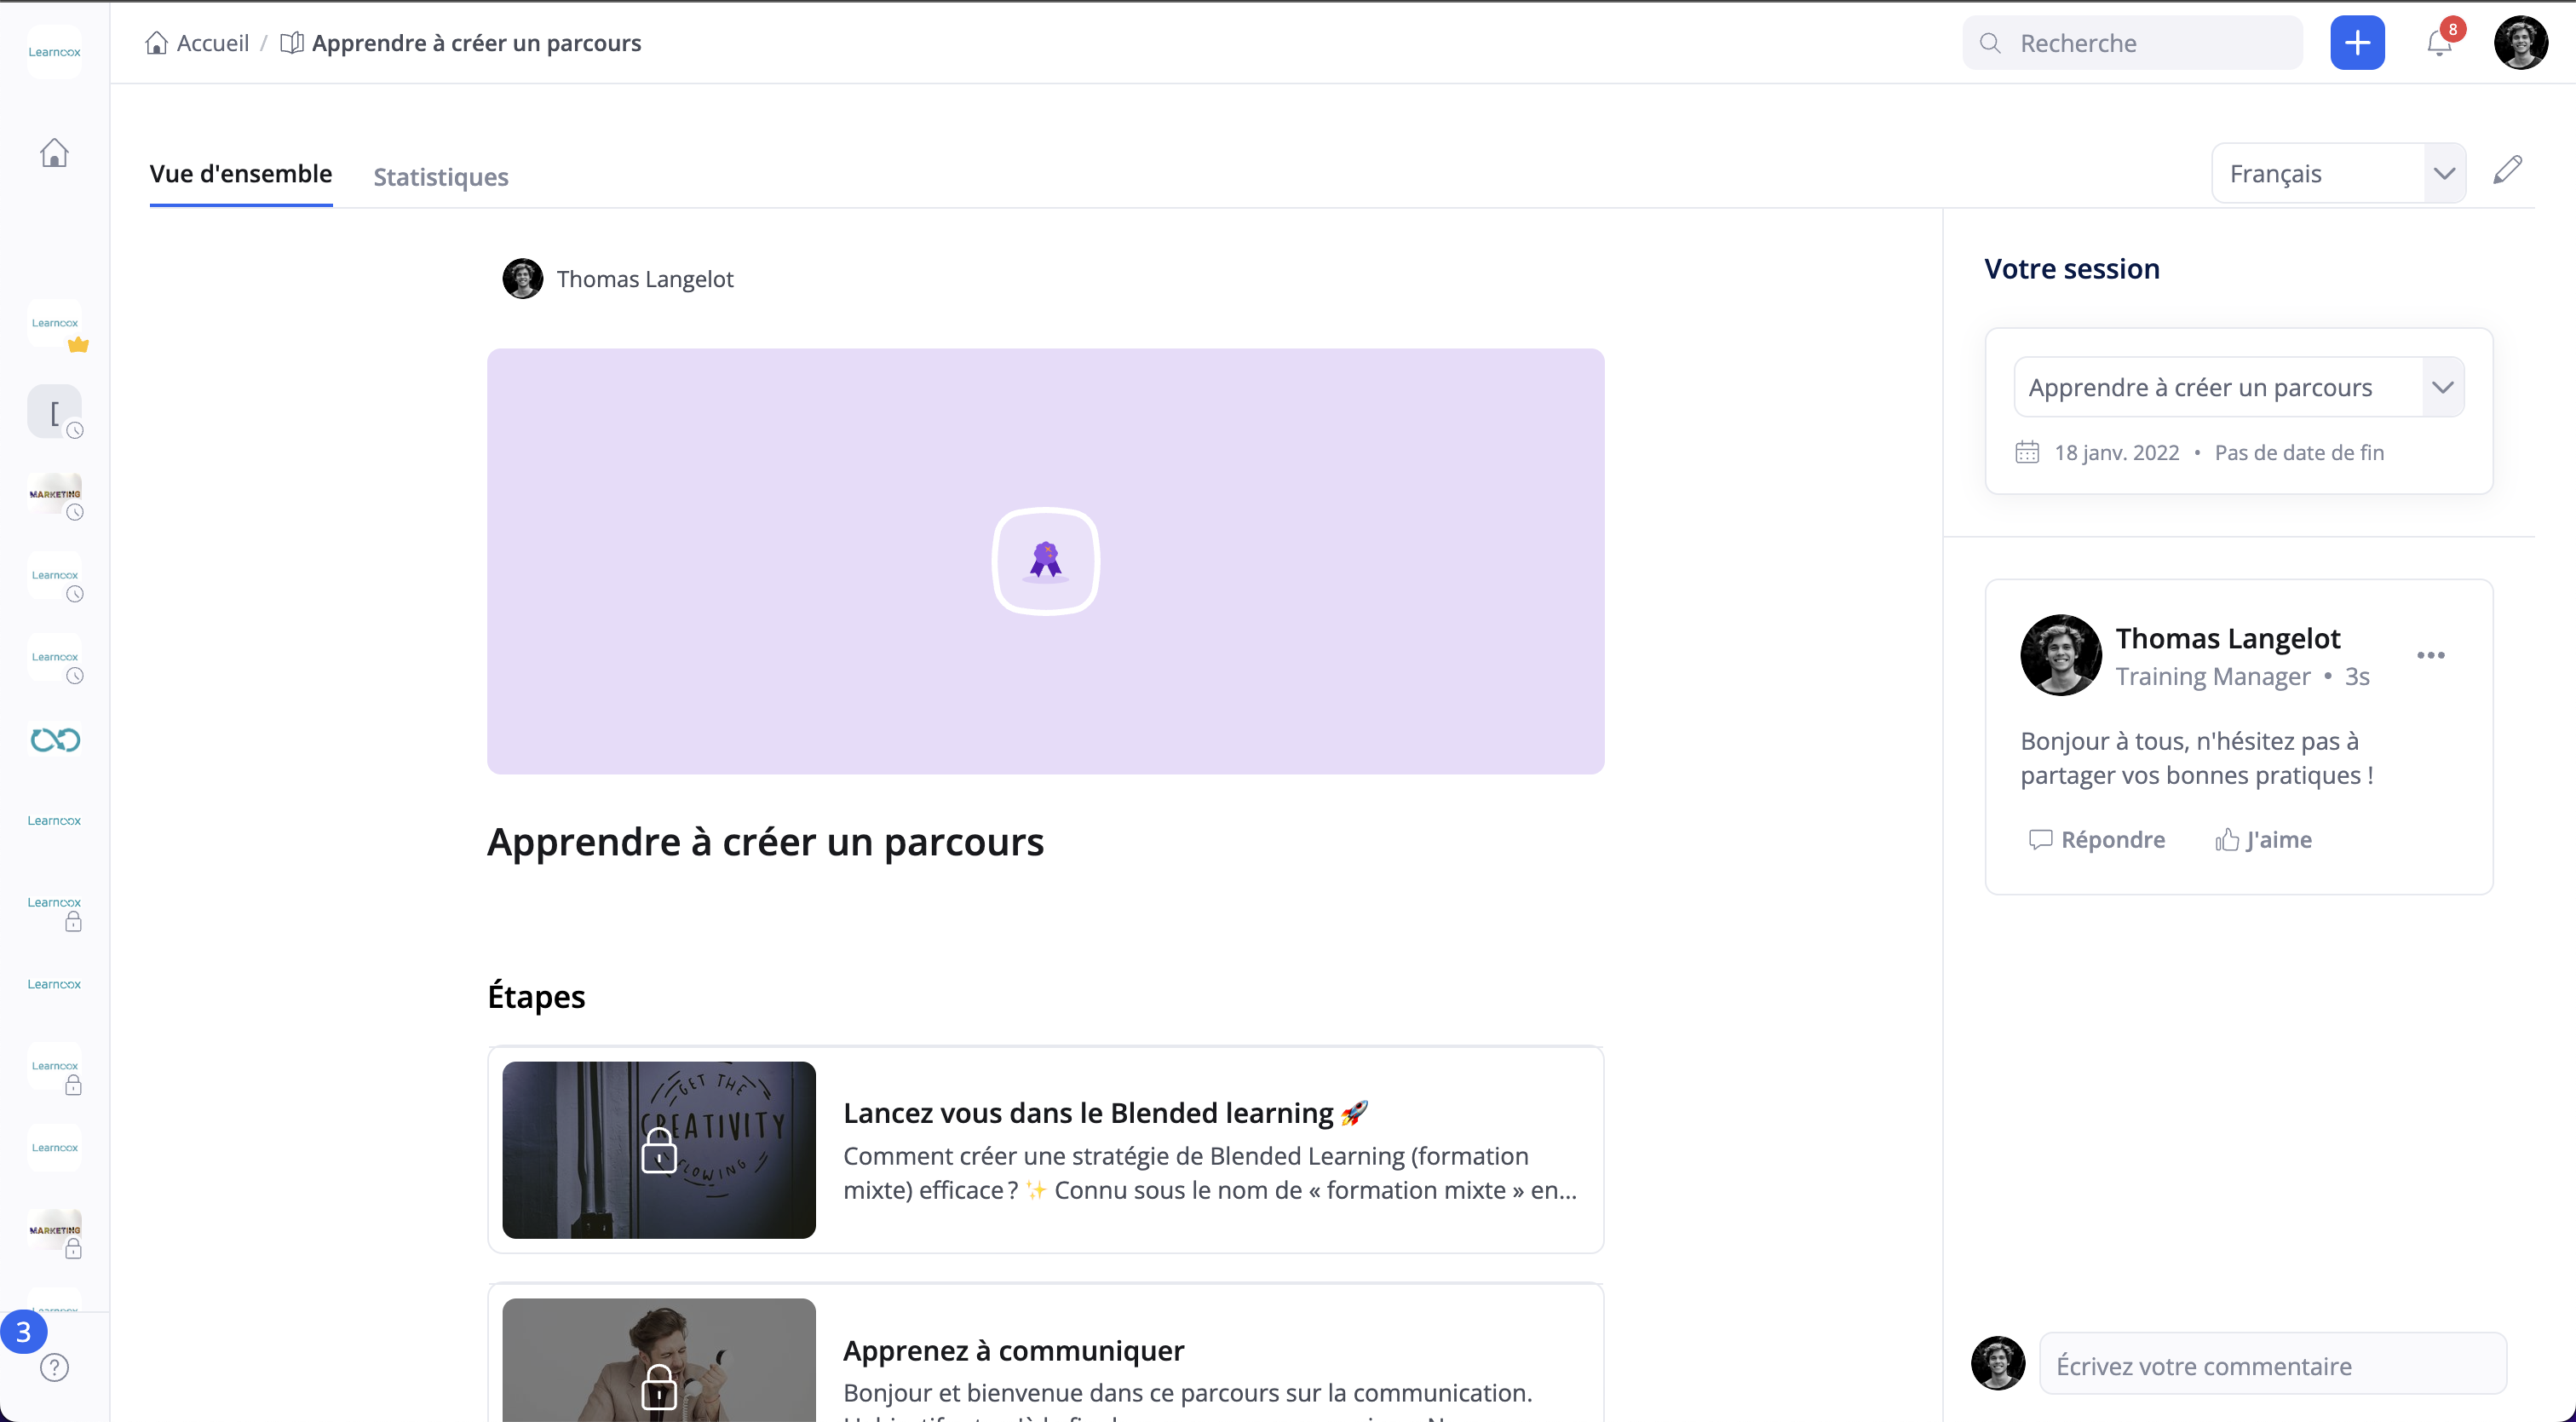Click your avatar beside the comment field
The width and height of the screenshot is (2576, 1422).
coord(1998,1363)
